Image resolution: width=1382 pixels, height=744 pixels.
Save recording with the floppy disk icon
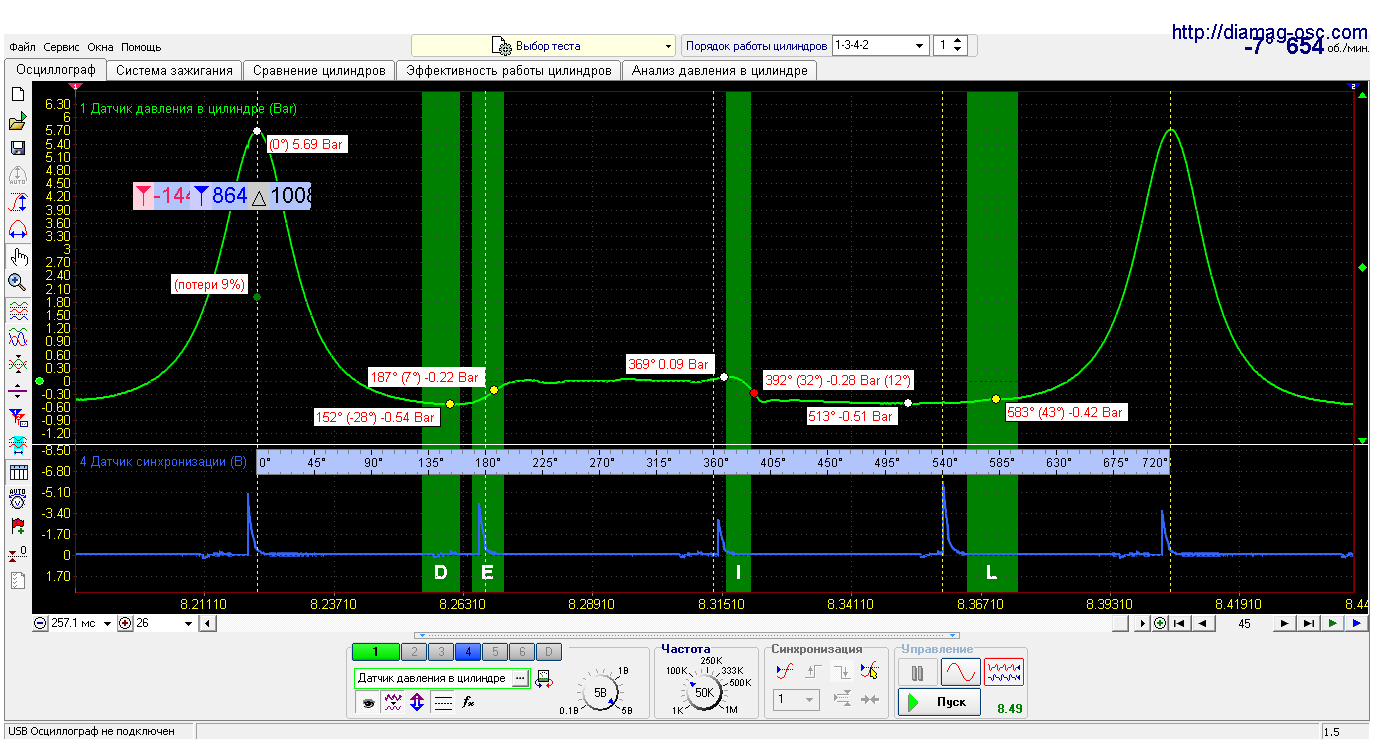coord(17,148)
